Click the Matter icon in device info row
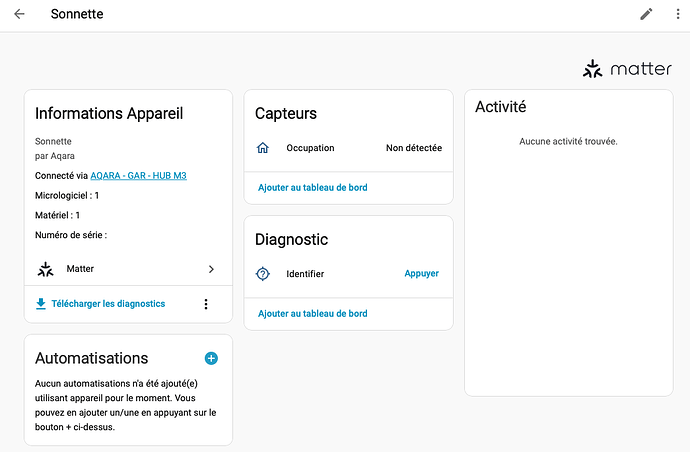Image resolution: width=690 pixels, height=452 pixels. click(45, 269)
